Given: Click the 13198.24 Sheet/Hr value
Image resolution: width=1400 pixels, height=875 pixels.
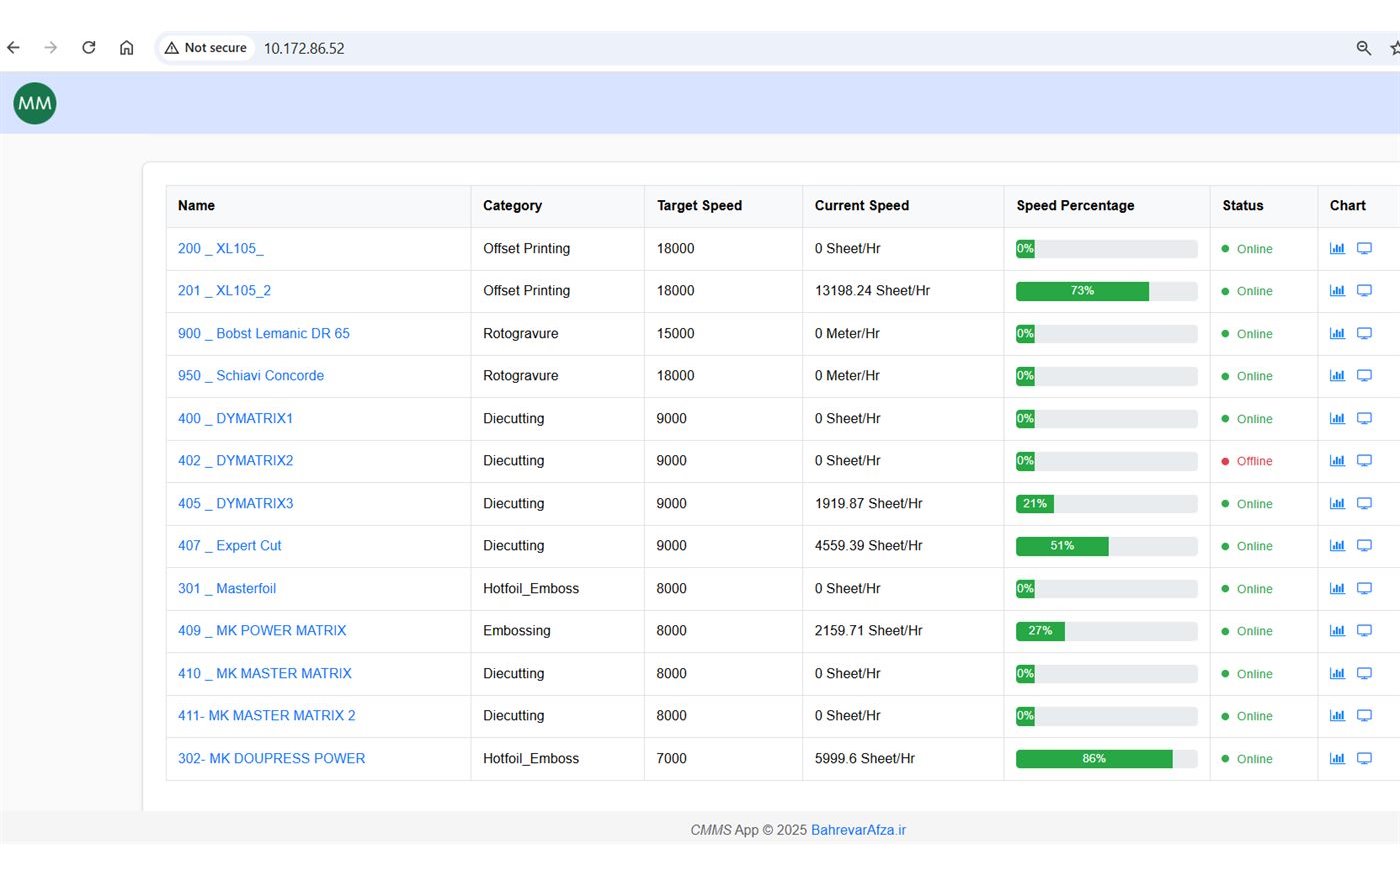Looking at the screenshot, I should tap(872, 291).
